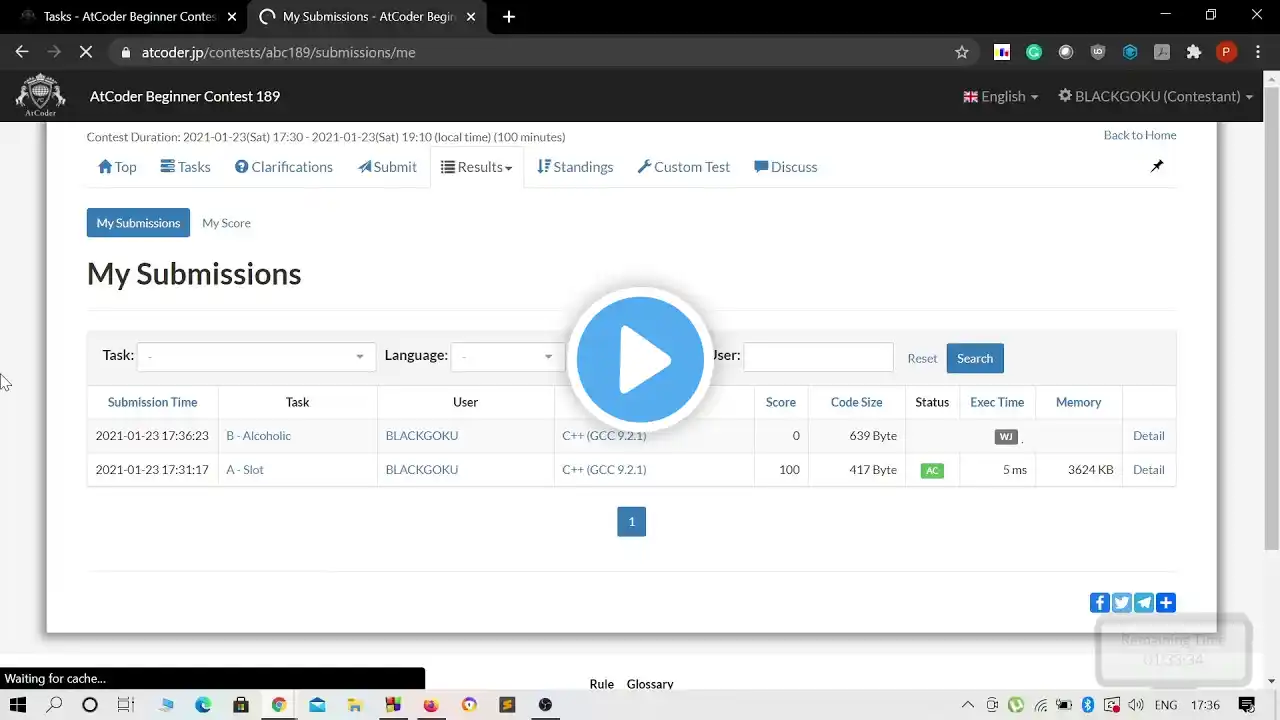The height and width of the screenshot is (720, 1280).
Task: Share the page via the Telegram icon
Action: pyautogui.click(x=1143, y=602)
